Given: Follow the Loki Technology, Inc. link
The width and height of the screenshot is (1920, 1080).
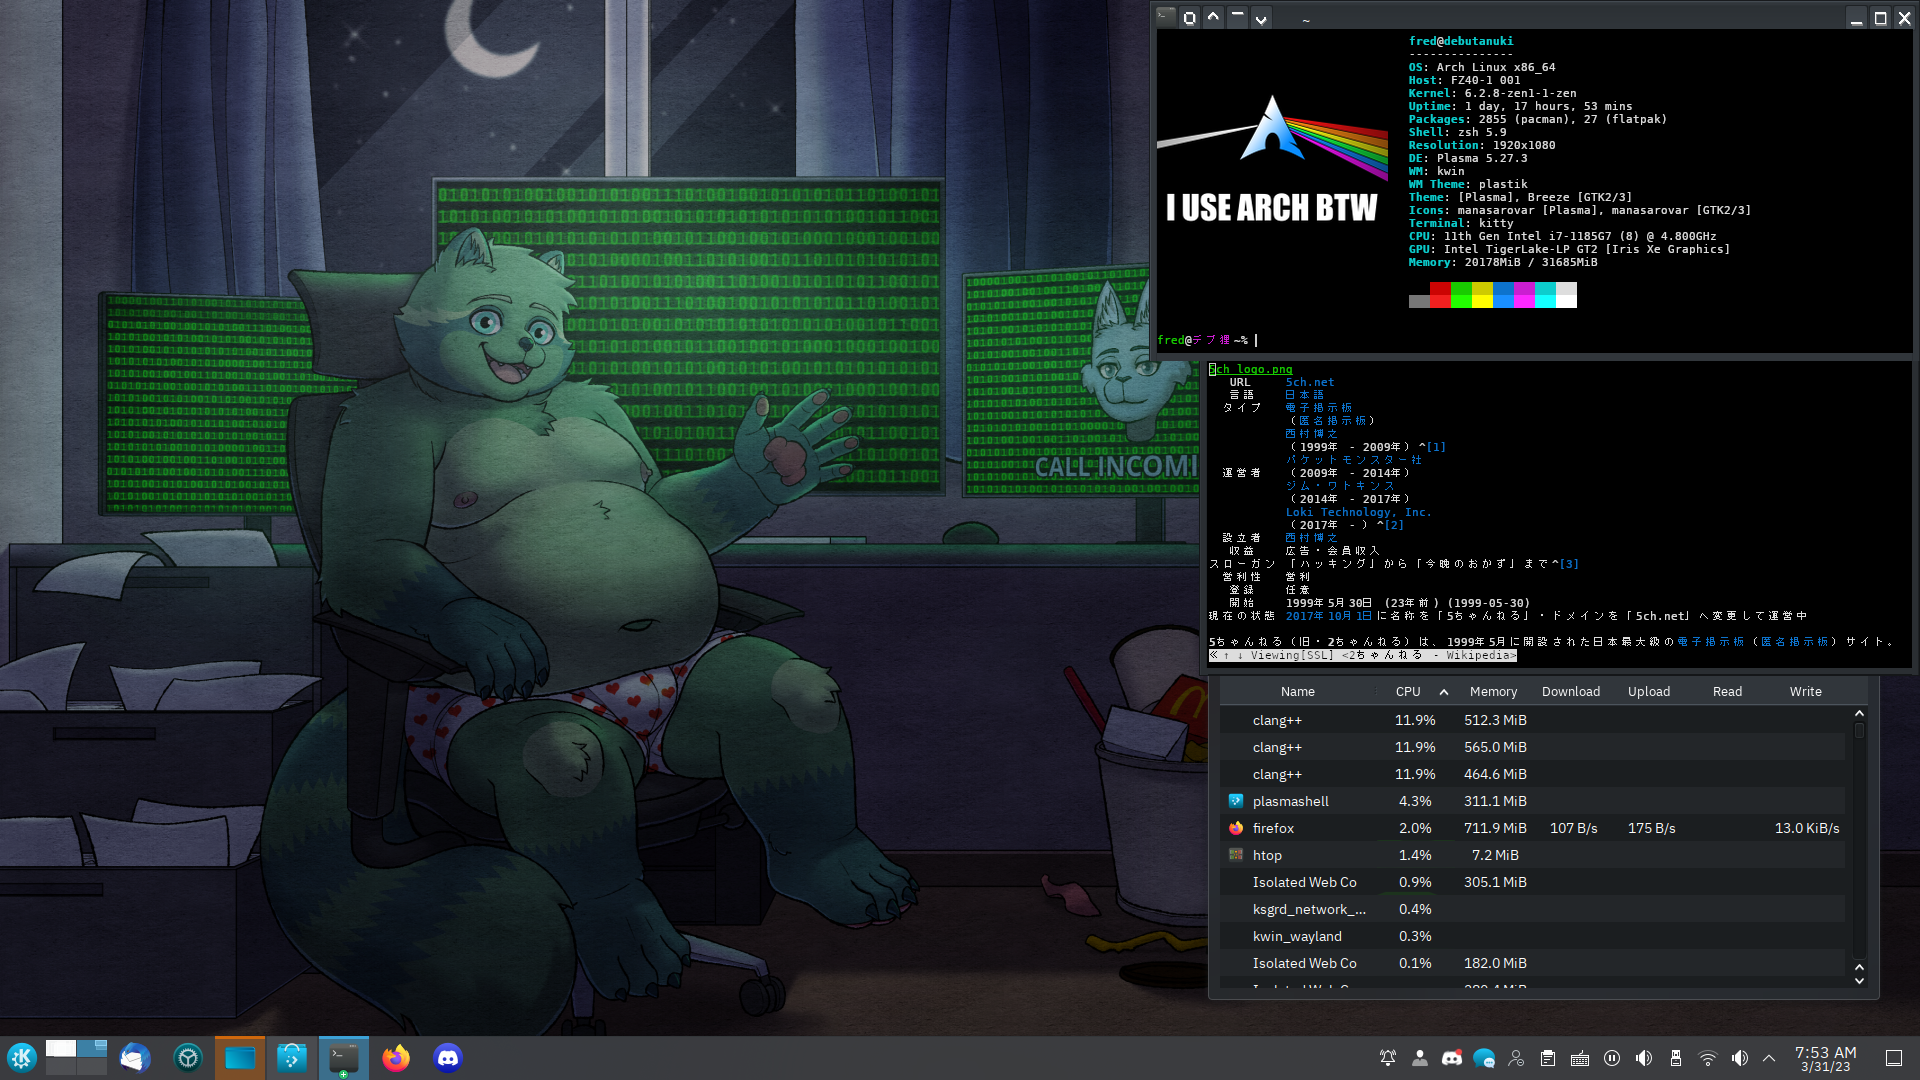Looking at the screenshot, I should coord(1358,512).
